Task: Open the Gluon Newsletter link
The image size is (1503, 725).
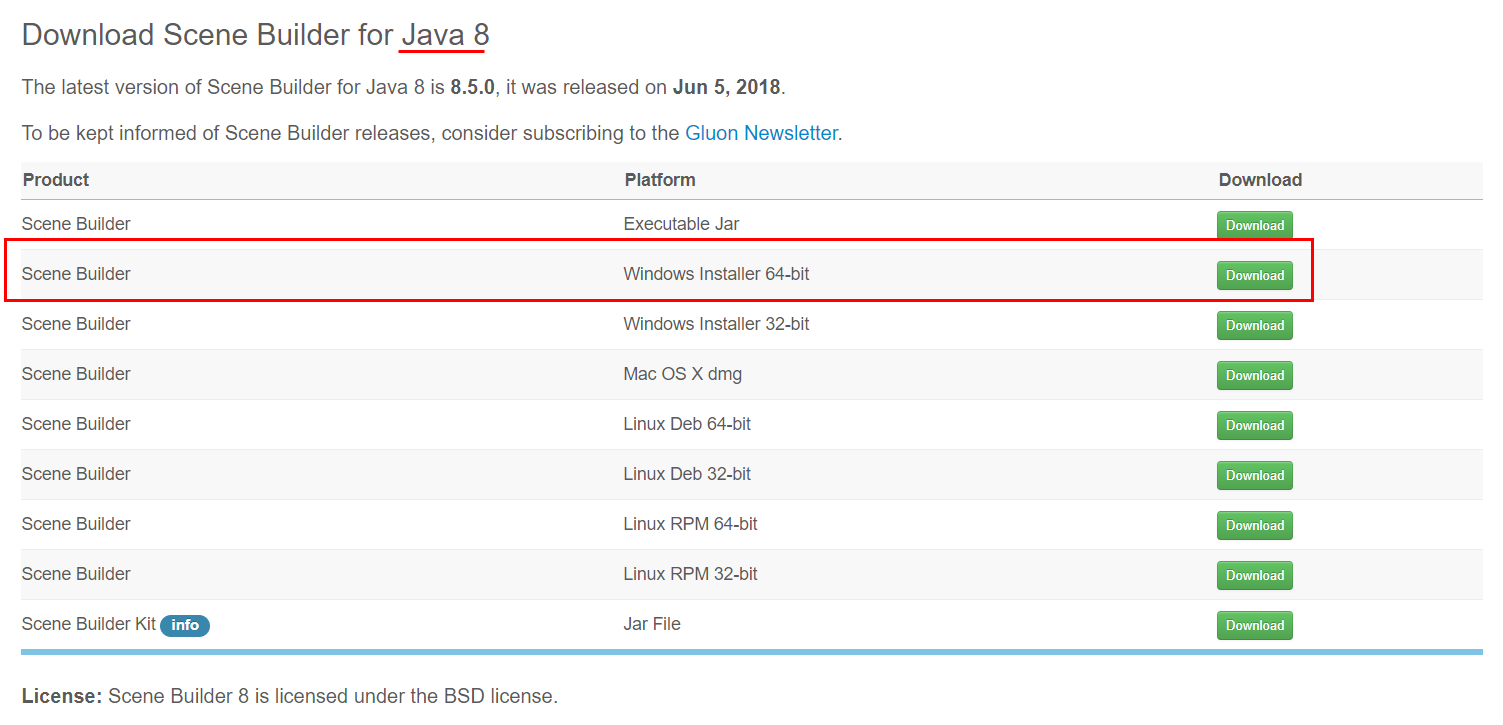Action: click(761, 133)
